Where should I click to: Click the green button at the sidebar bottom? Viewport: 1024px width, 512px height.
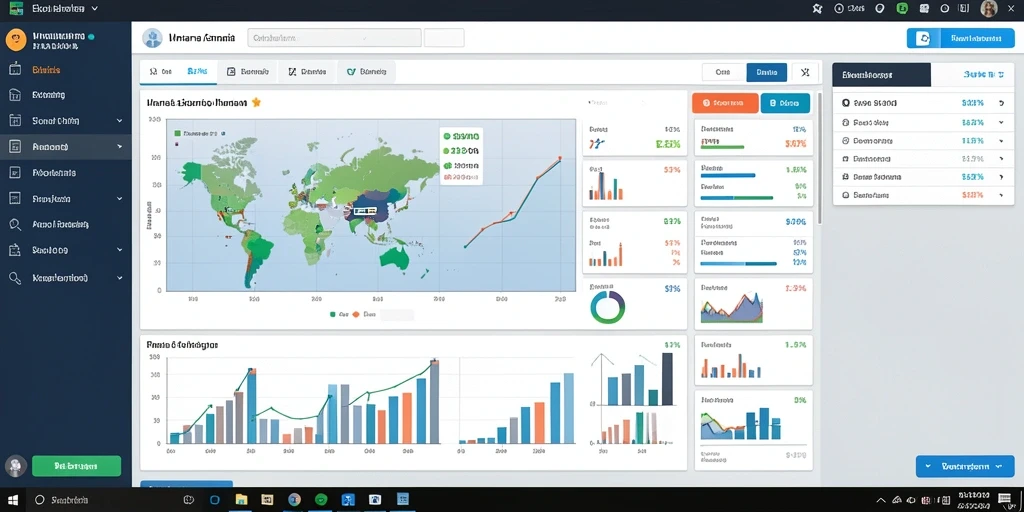coord(76,466)
